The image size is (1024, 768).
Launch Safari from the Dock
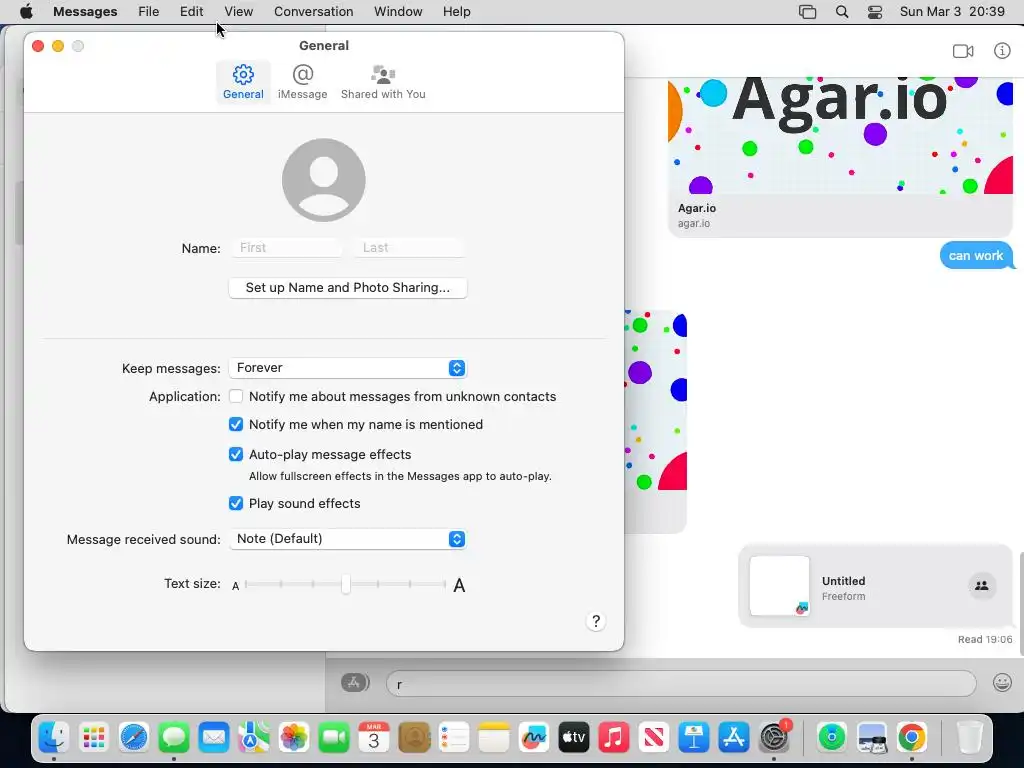click(x=134, y=738)
